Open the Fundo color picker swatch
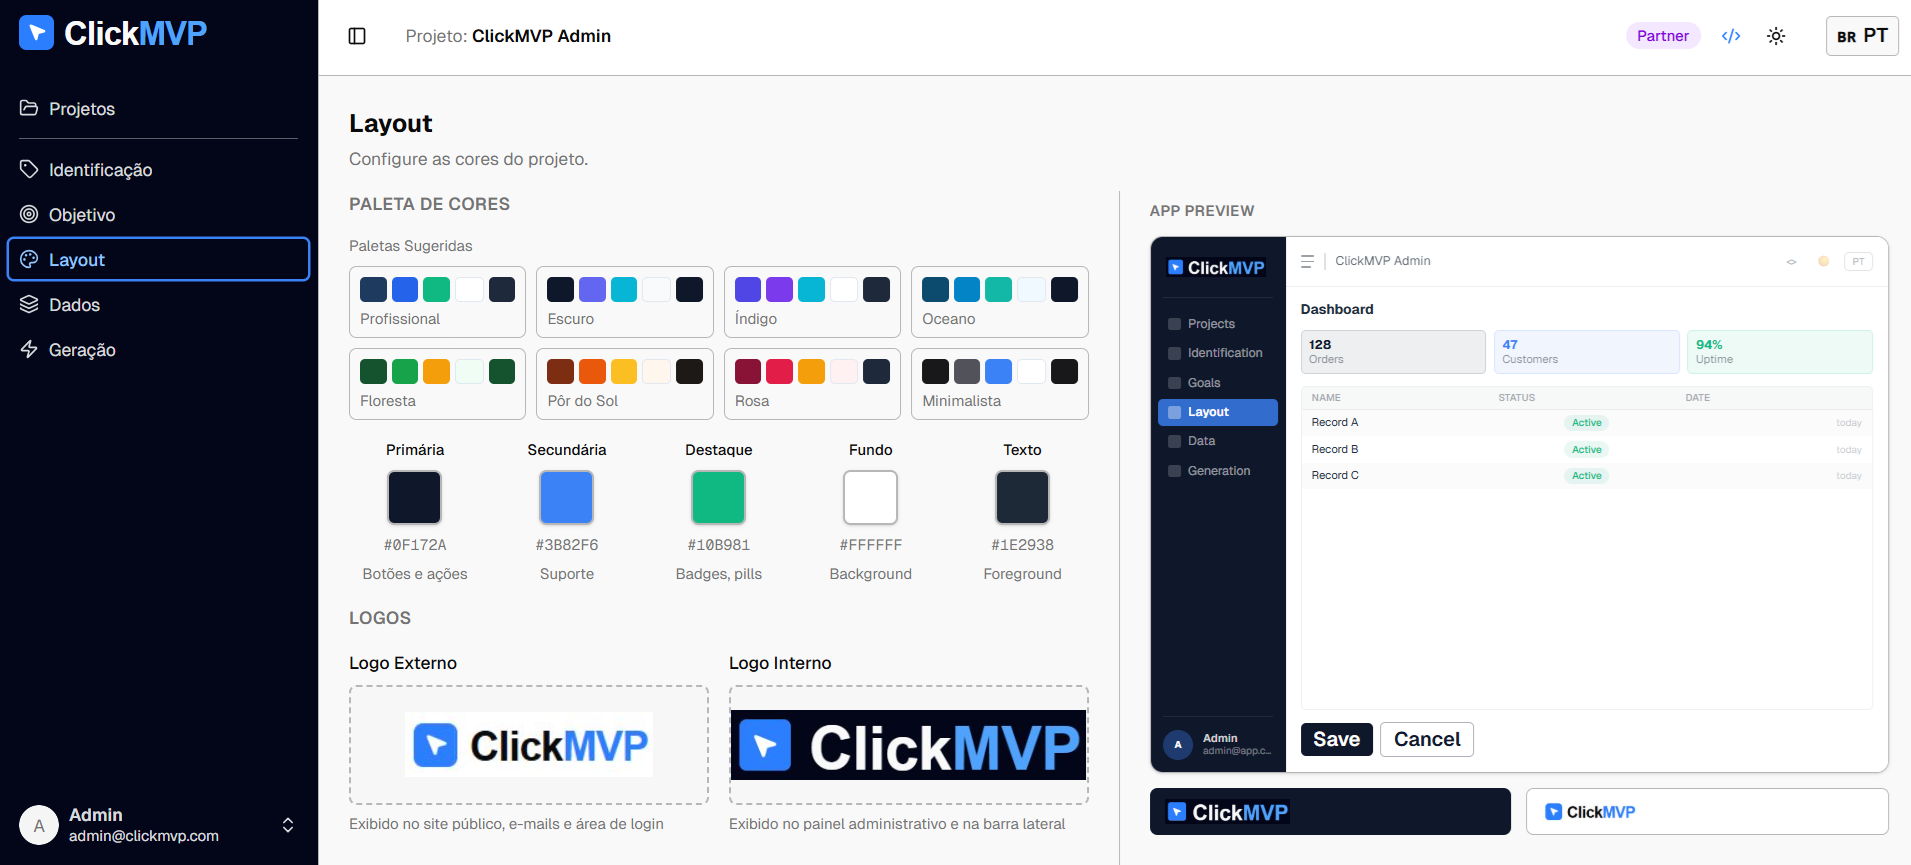Screen dimensions: 1911x865 [x=871, y=497]
